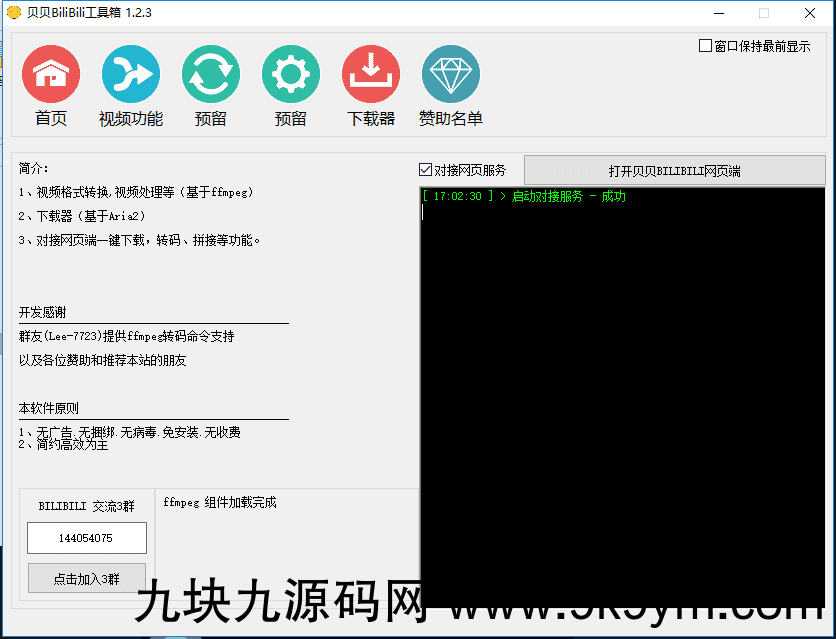The image size is (836, 639).
Task: Click 打开贝贝BILIBILI网页端 button
Action: pyautogui.click(x=677, y=169)
